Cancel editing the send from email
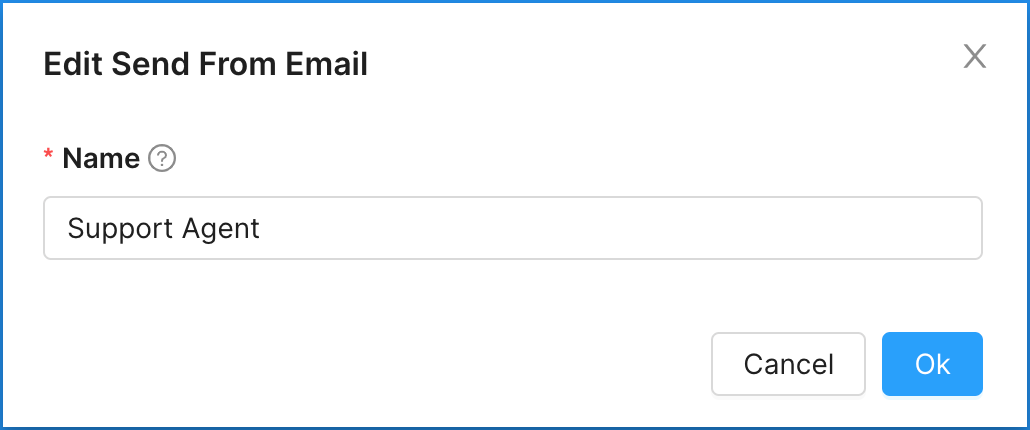1030x430 pixels. click(788, 364)
